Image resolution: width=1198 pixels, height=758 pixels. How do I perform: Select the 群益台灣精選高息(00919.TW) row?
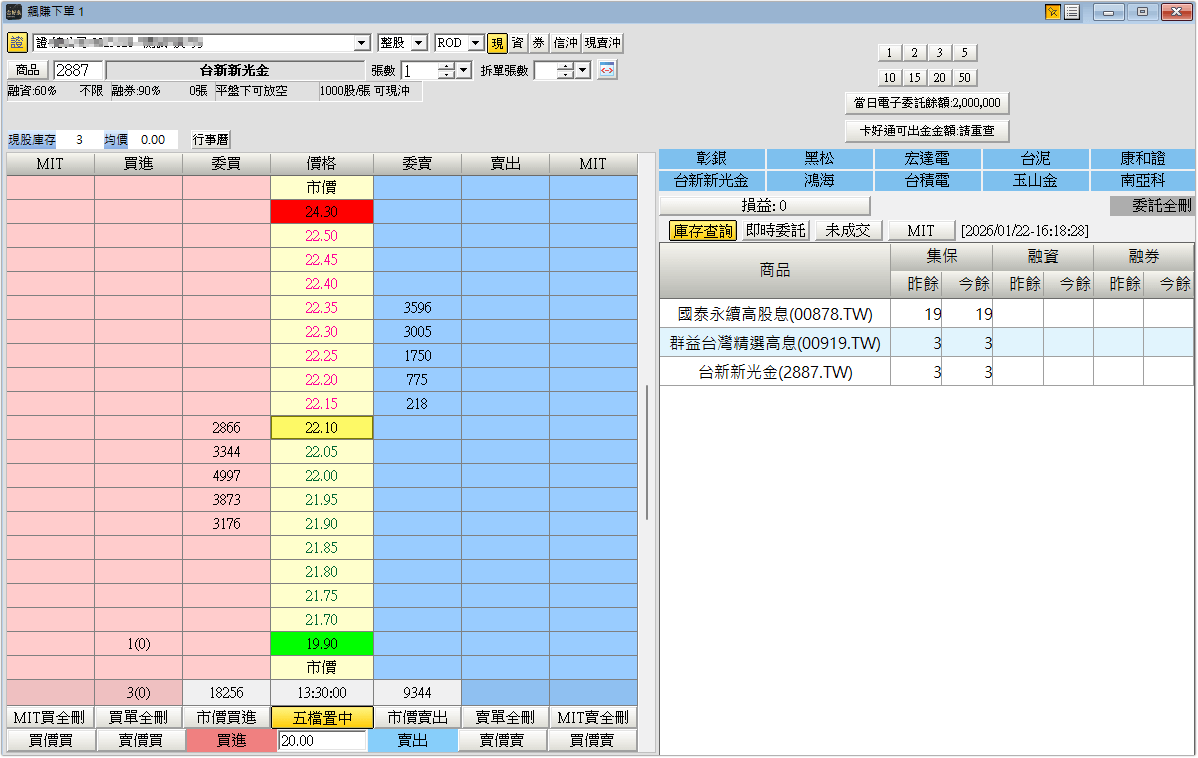click(x=927, y=343)
